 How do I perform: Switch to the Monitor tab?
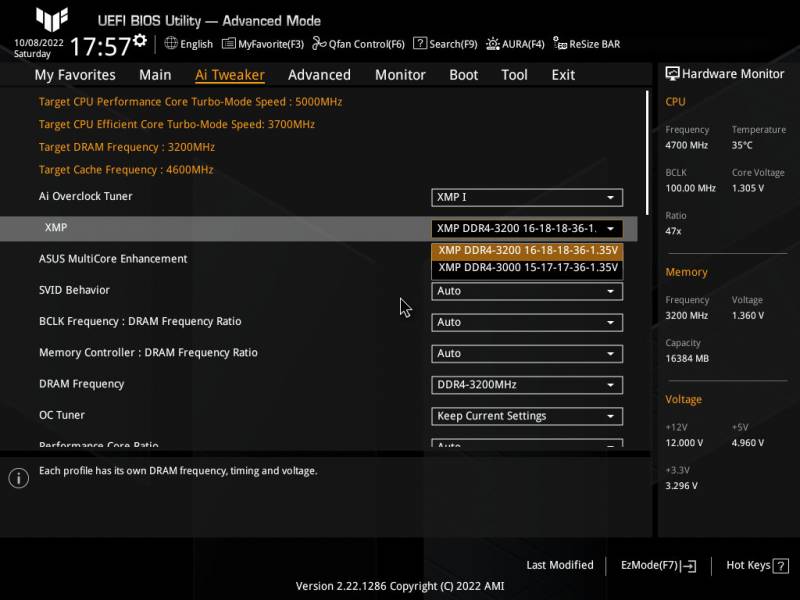pos(400,75)
